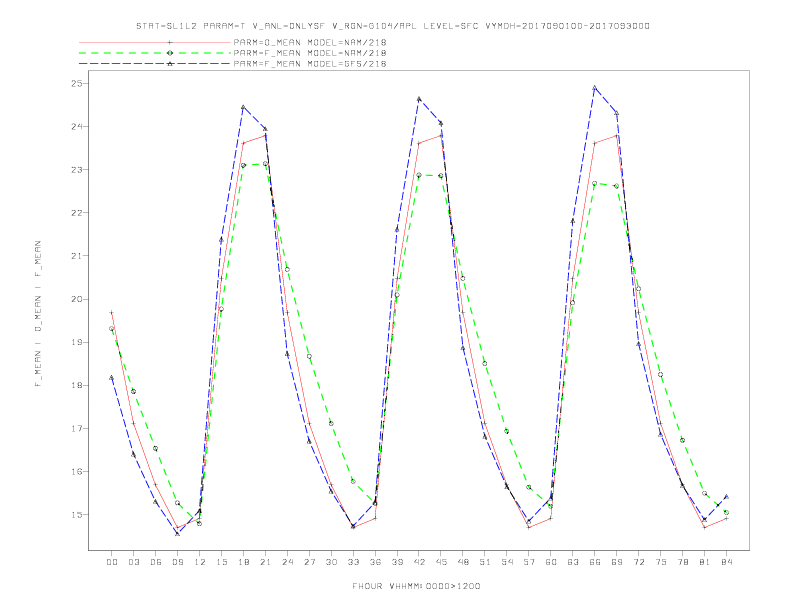The width and height of the screenshot is (792, 612).
Task: Click x-axis tick label 30
Action: [x=331, y=562]
